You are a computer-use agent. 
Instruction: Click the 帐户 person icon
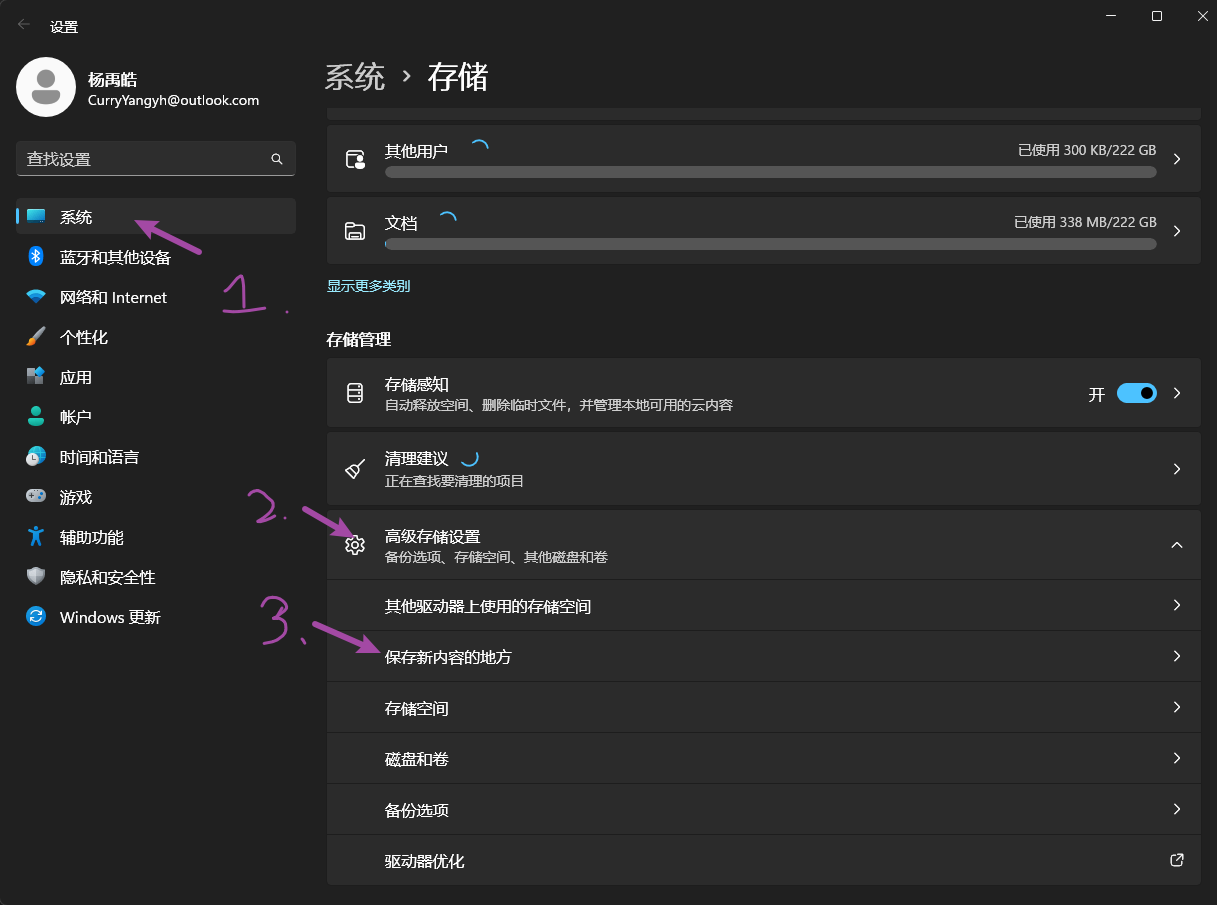pos(36,417)
